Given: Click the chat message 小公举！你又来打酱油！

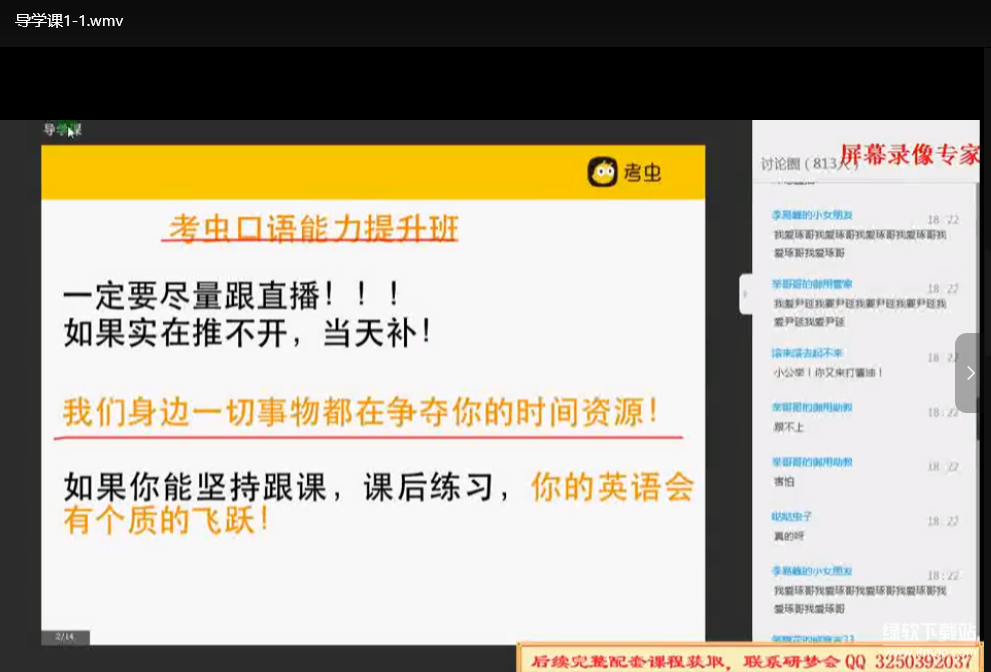Looking at the screenshot, I should click(828, 372).
